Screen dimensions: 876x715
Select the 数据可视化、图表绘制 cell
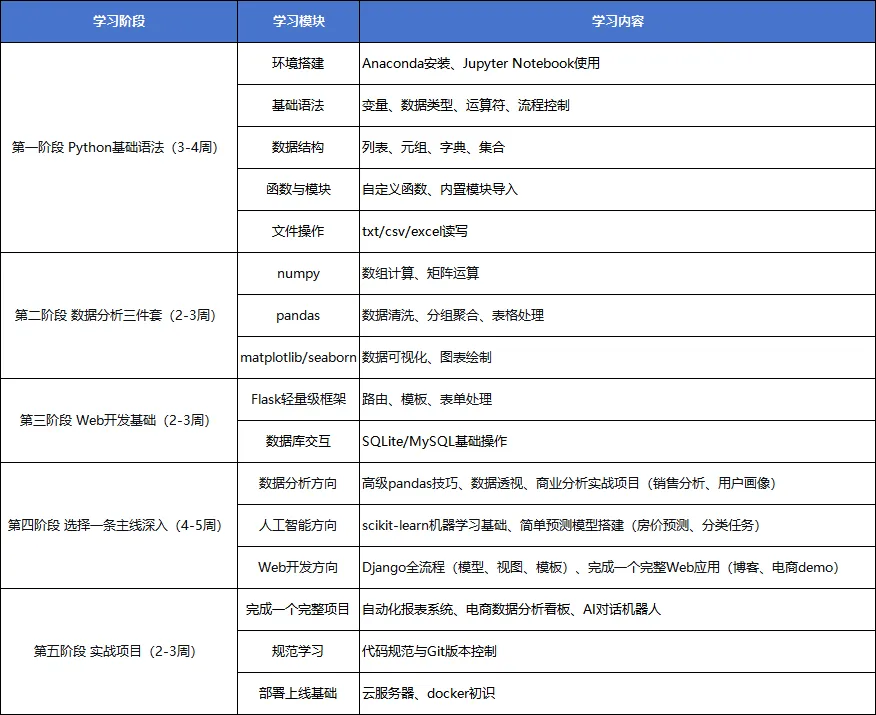[x=617, y=358]
